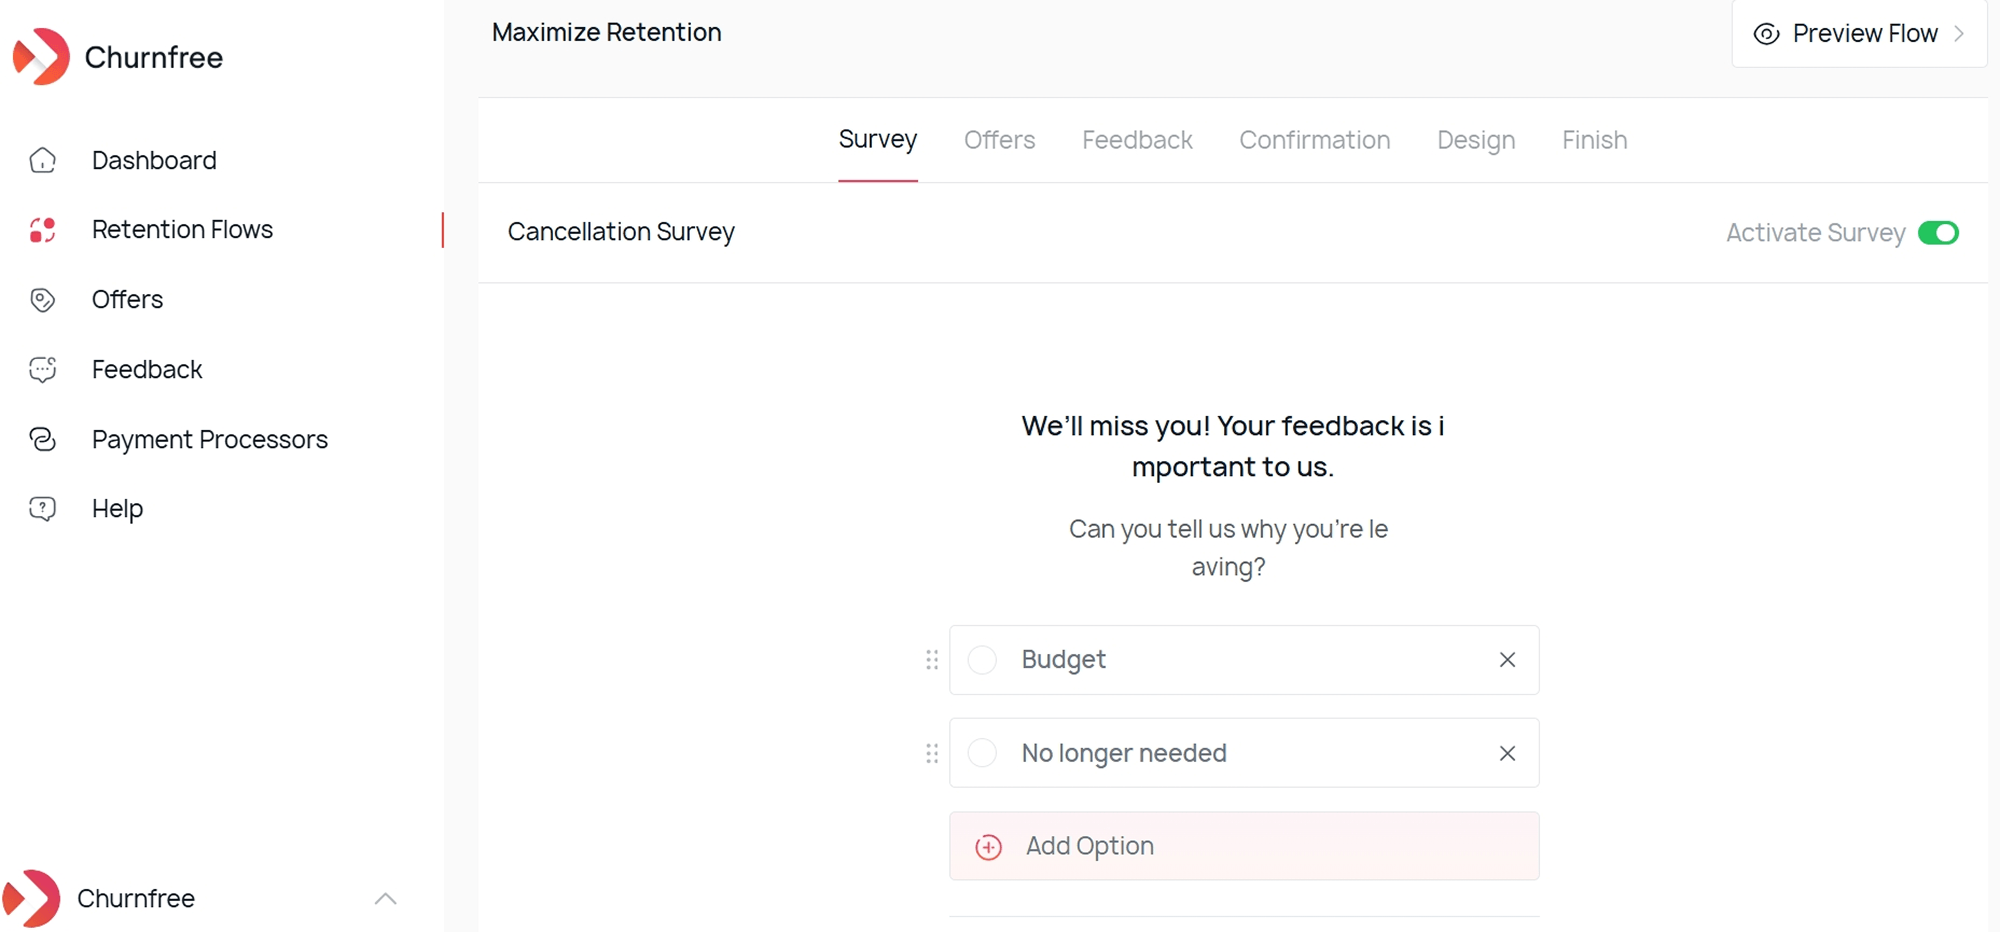The height and width of the screenshot is (933, 2000).
Task: Select the Budget radio button
Action: (x=982, y=660)
